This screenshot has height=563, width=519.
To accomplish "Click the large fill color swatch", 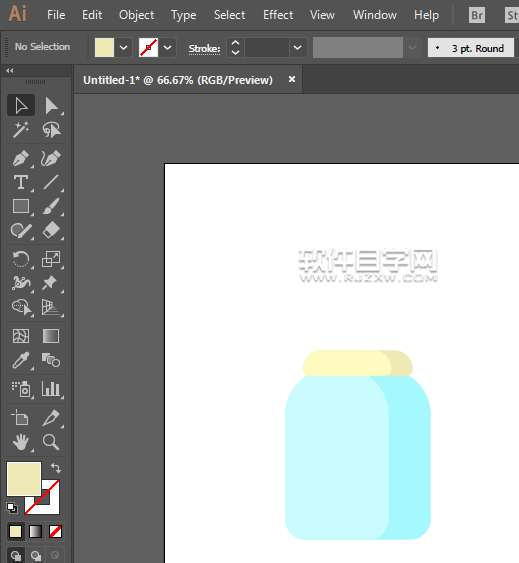I will (24, 479).
